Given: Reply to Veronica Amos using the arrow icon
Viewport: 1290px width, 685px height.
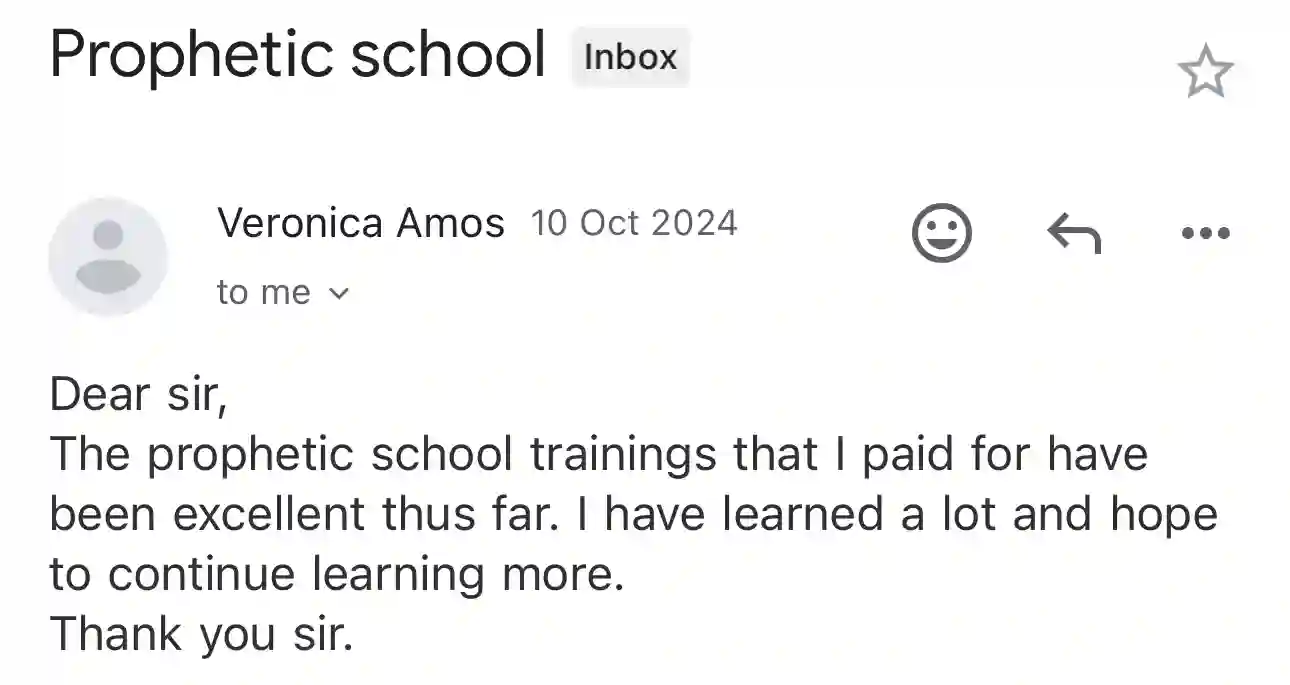Looking at the screenshot, I should (1073, 234).
